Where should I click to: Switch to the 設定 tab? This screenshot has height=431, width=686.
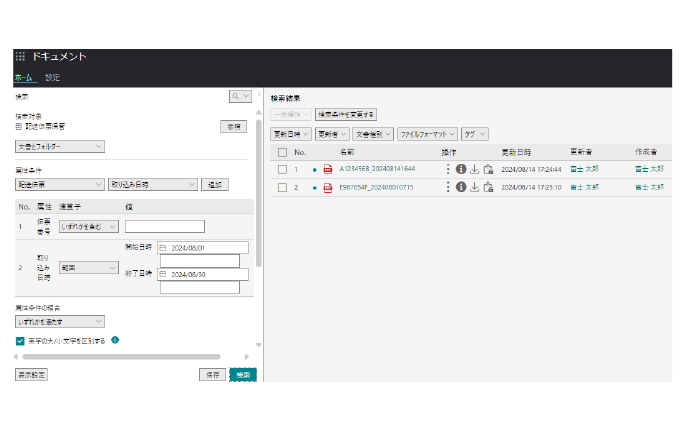[x=52, y=77]
